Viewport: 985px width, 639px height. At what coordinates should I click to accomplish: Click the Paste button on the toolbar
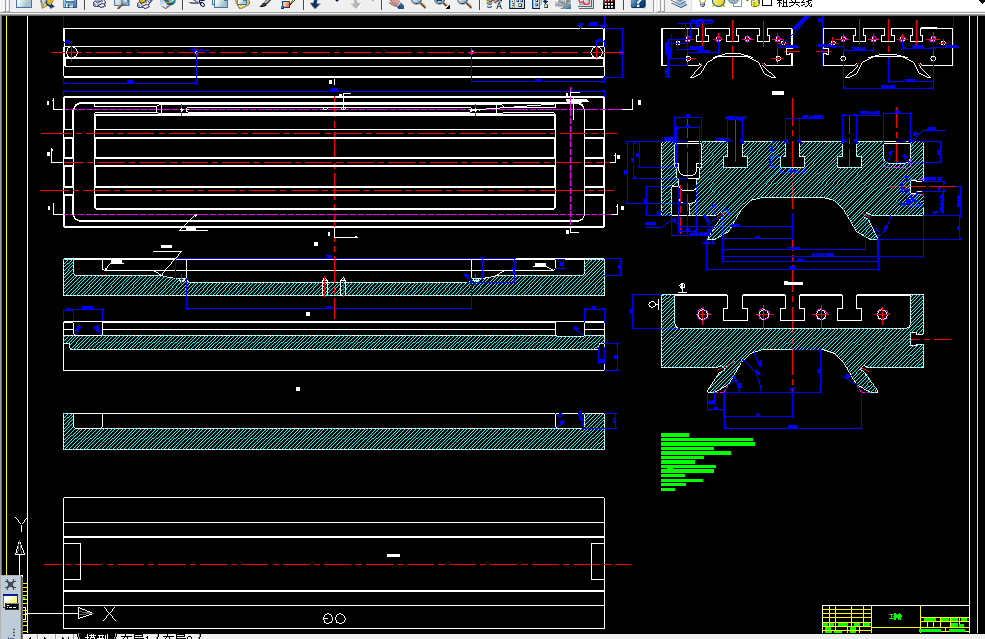click(243, 6)
